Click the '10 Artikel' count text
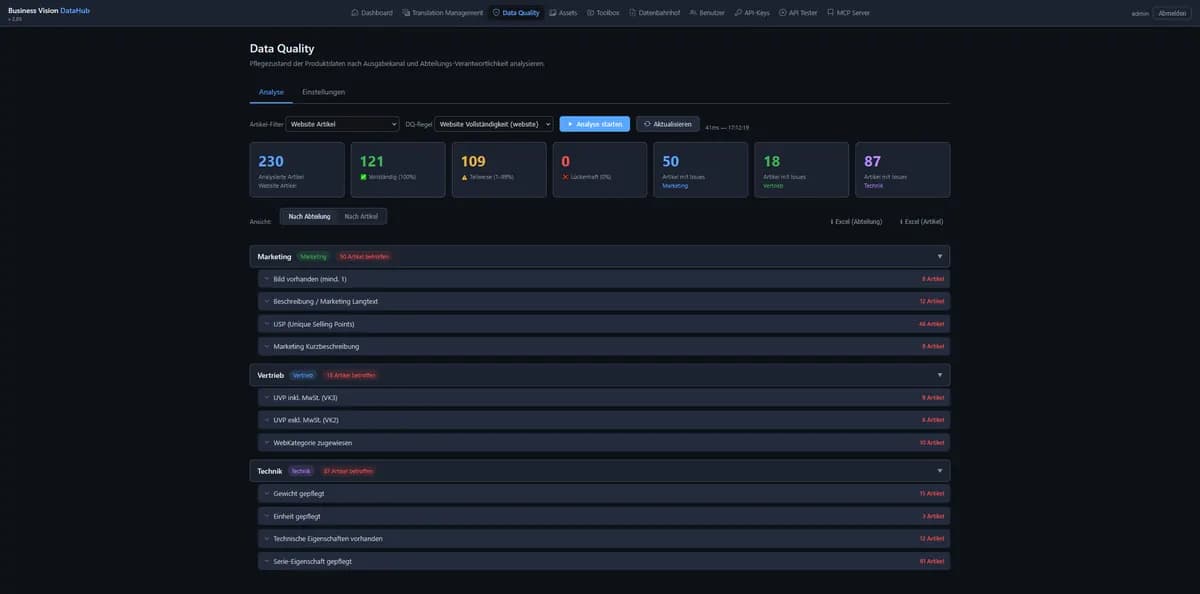Screen dimensions: 1200x594 pyautogui.click(x=931, y=442)
